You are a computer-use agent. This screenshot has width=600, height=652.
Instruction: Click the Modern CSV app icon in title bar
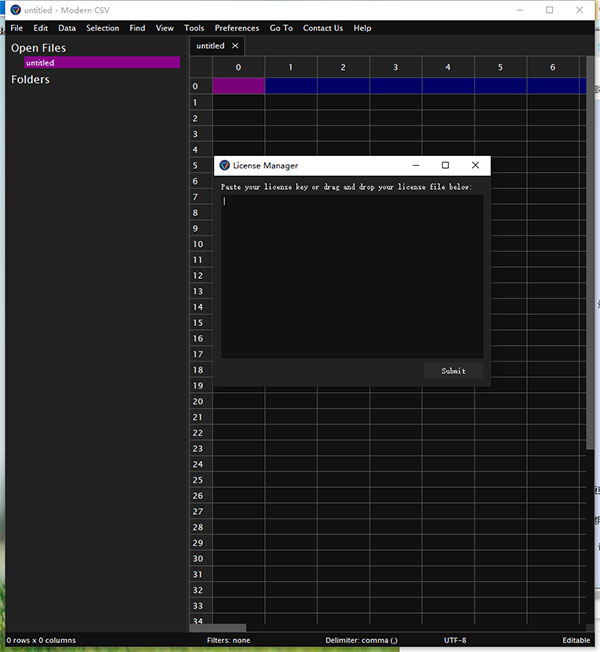(x=16, y=10)
